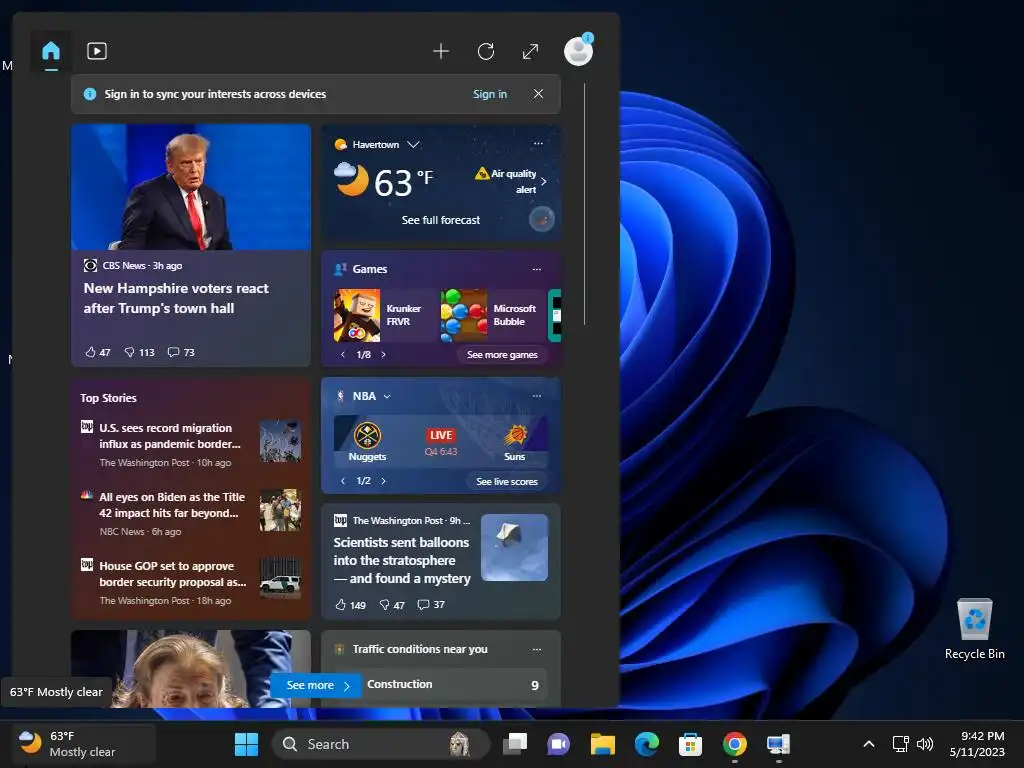The image size is (1024, 768).
Task: Add a widget with the plus icon
Action: point(441,51)
